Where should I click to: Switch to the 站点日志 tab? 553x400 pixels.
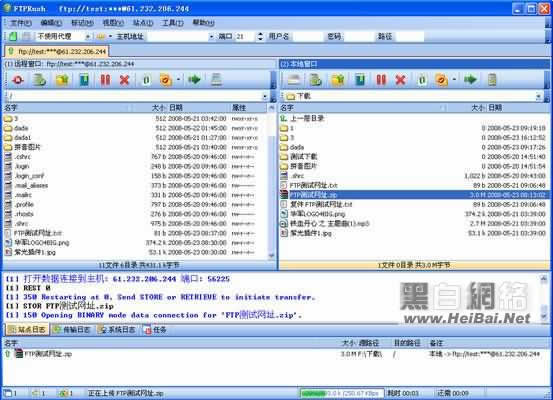coord(28,330)
